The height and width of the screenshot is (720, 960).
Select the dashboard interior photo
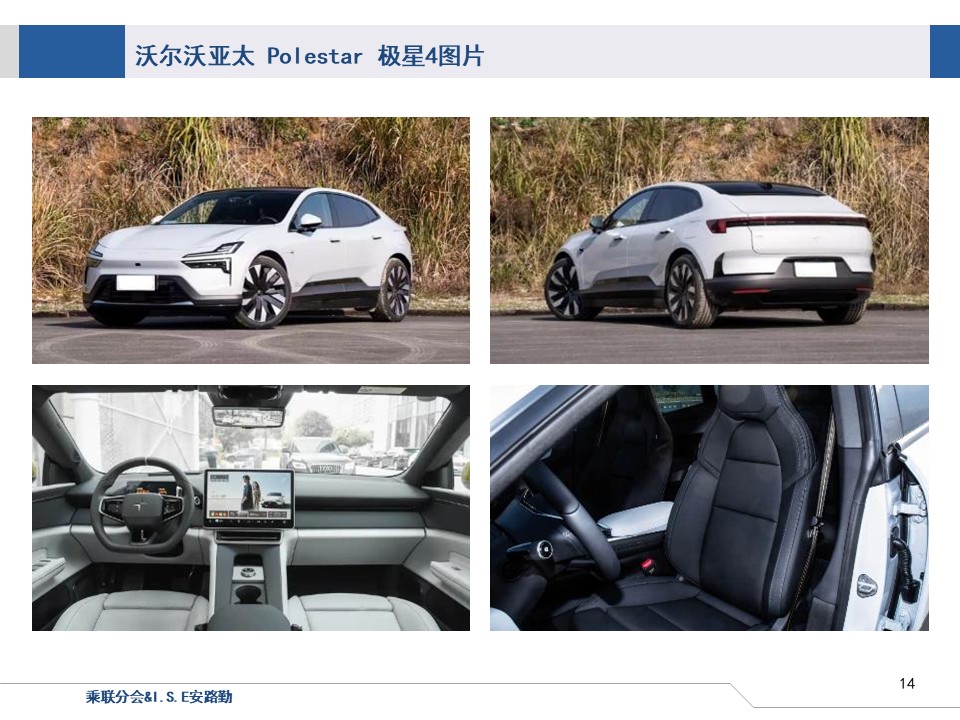click(x=251, y=508)
